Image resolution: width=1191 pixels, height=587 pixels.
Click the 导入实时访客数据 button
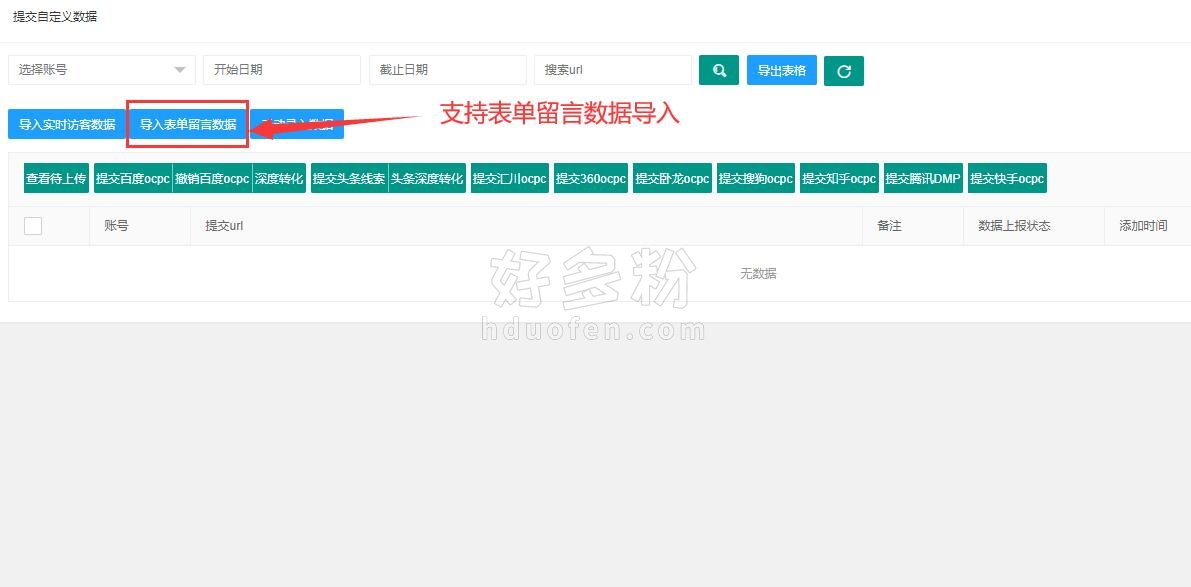(x=67, y=125)
